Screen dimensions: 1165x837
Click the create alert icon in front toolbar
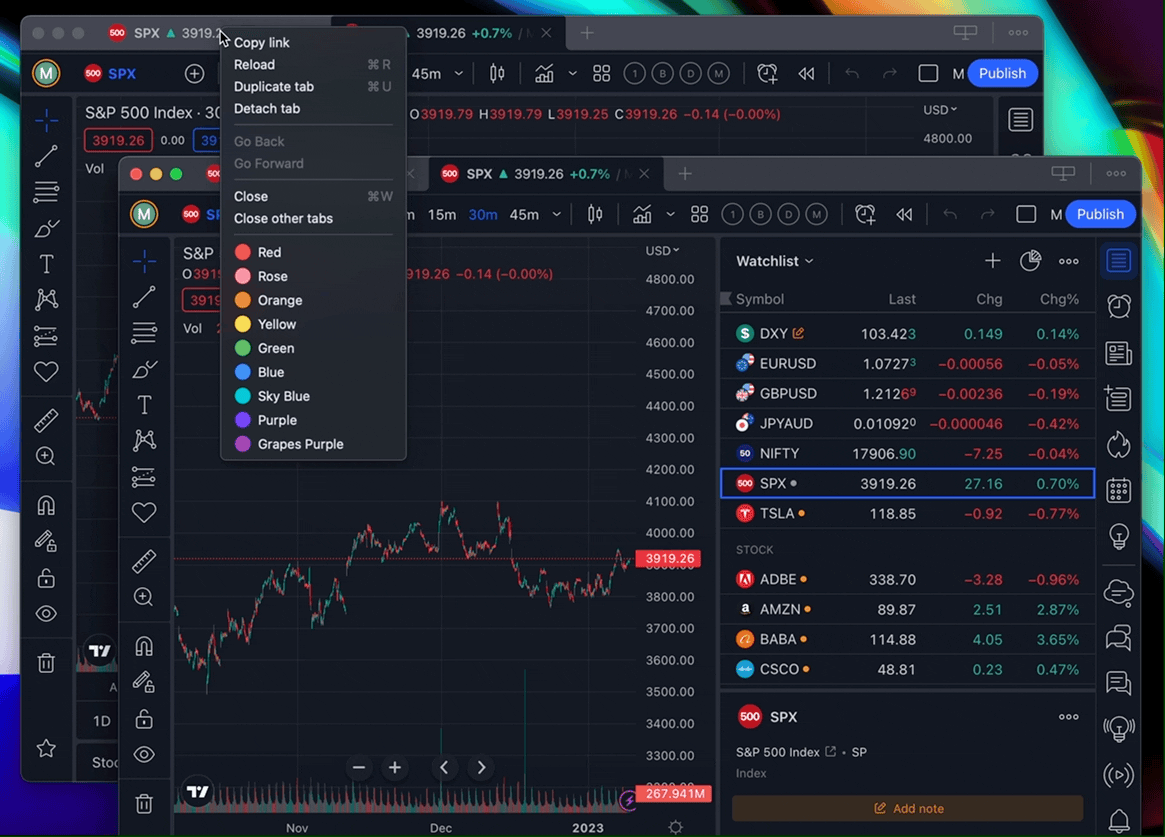coord(865,215)
